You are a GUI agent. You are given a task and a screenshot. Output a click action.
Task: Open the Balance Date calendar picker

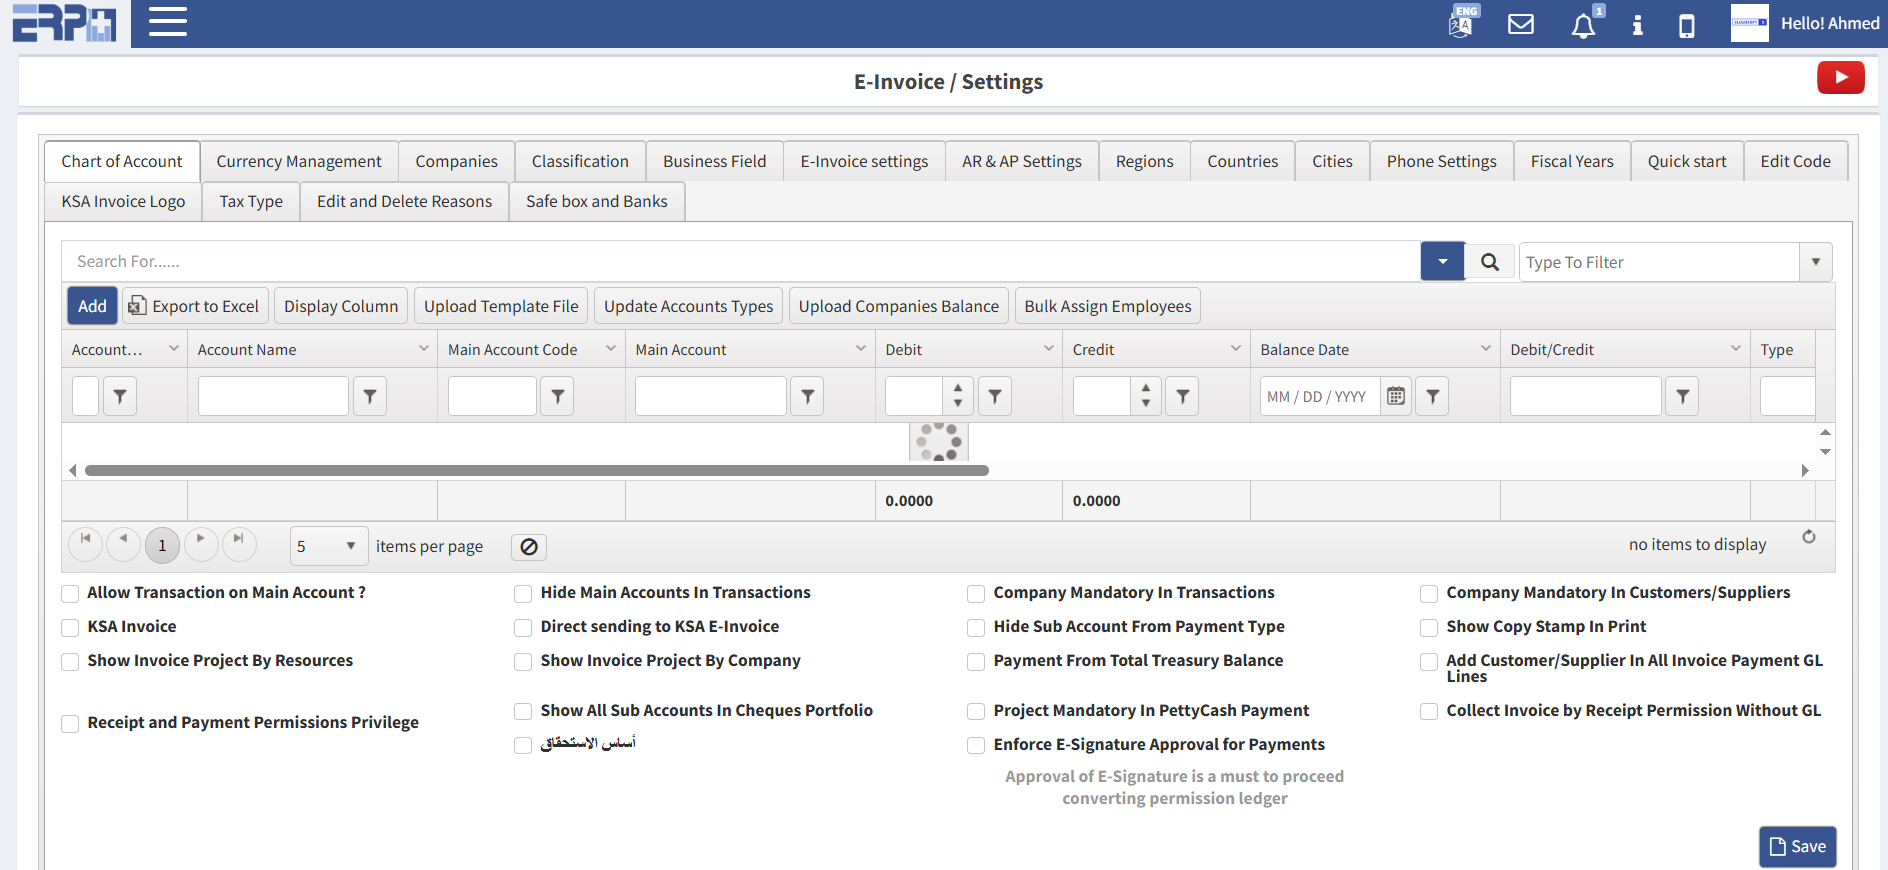click(x=1396, y=397)
